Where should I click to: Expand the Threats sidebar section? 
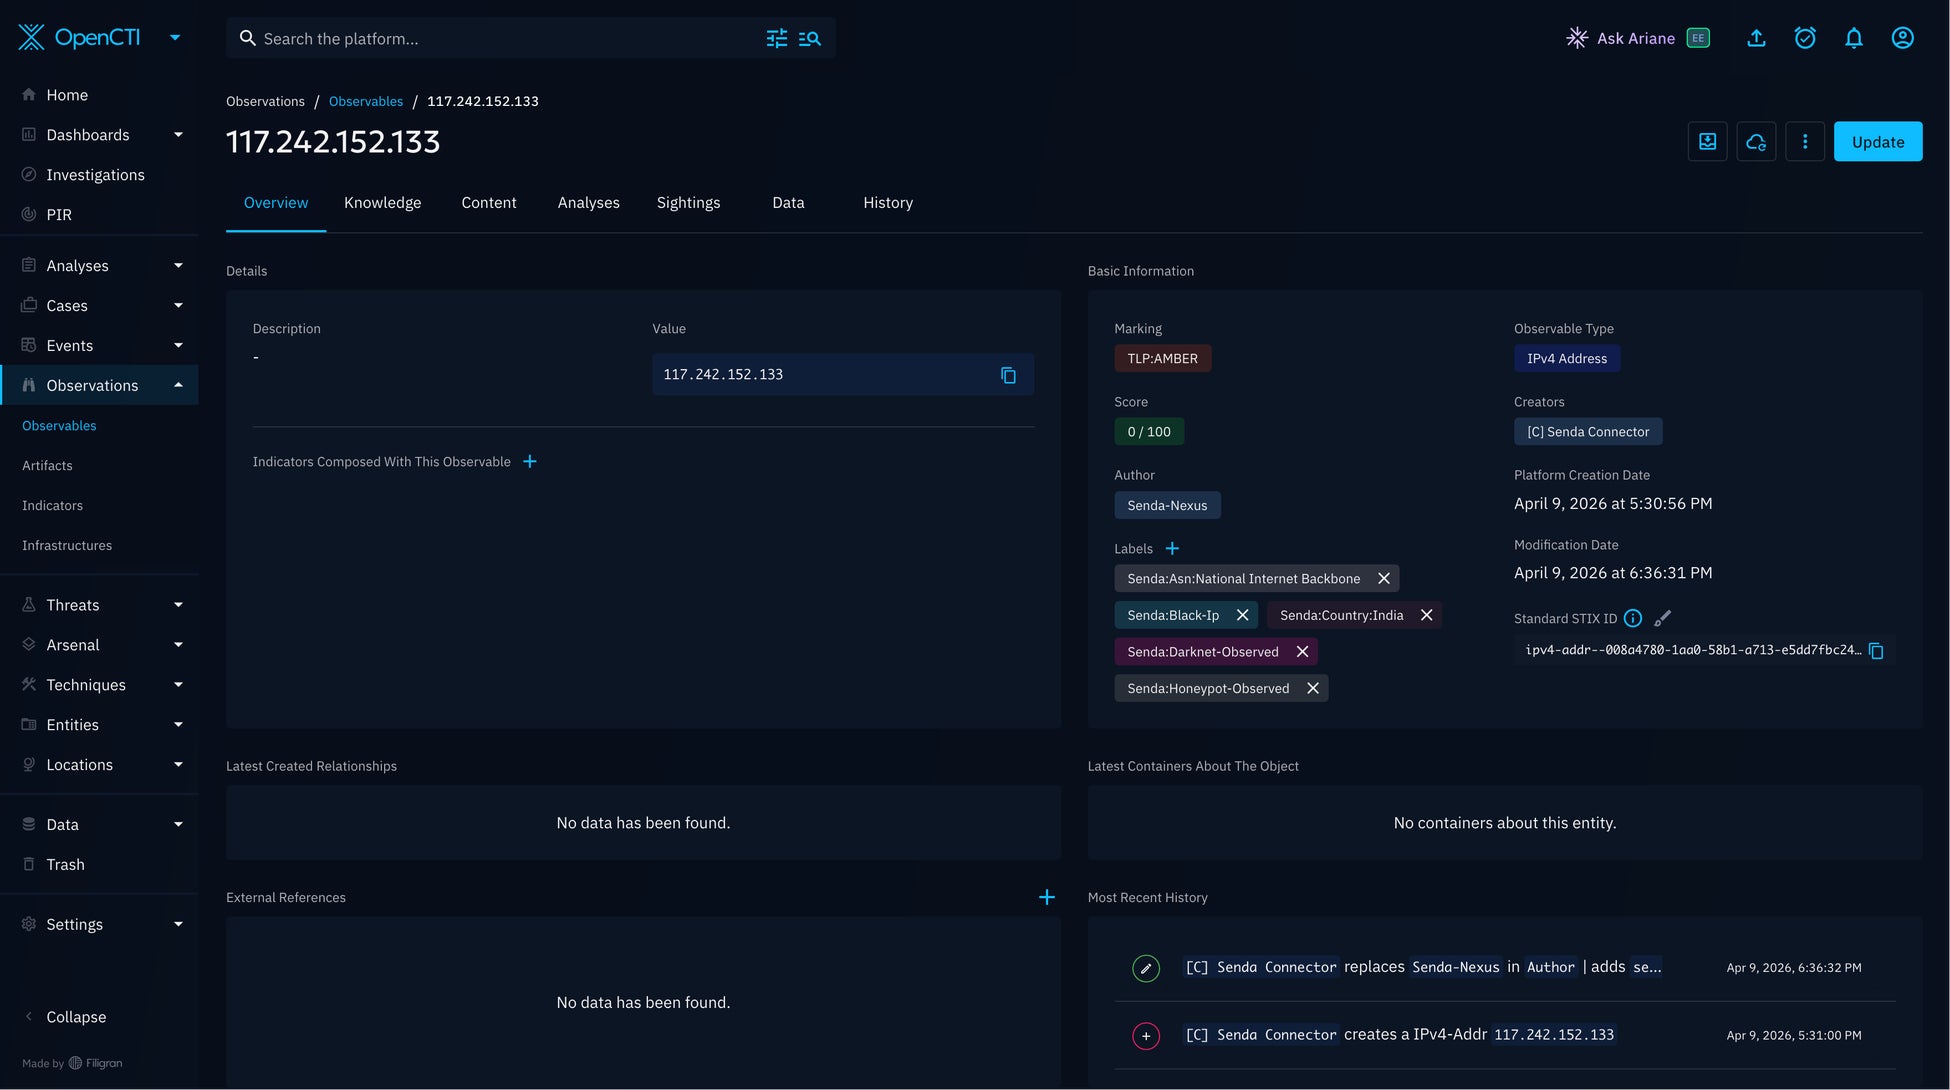[x=178, y=605]
